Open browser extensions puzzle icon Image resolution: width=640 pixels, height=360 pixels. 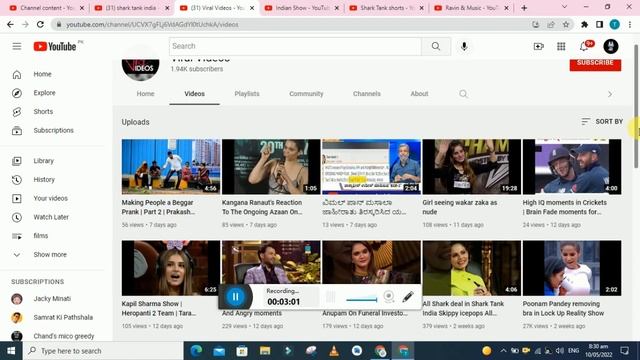coord(584,24)
